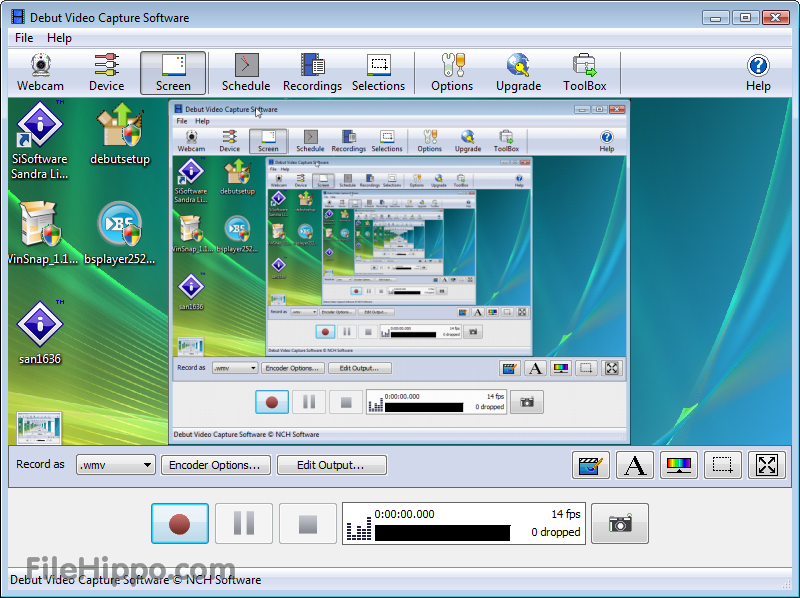
Task: Click the 14 fps frame rate text
Action: pyautogui.click(x=566, y=514)
